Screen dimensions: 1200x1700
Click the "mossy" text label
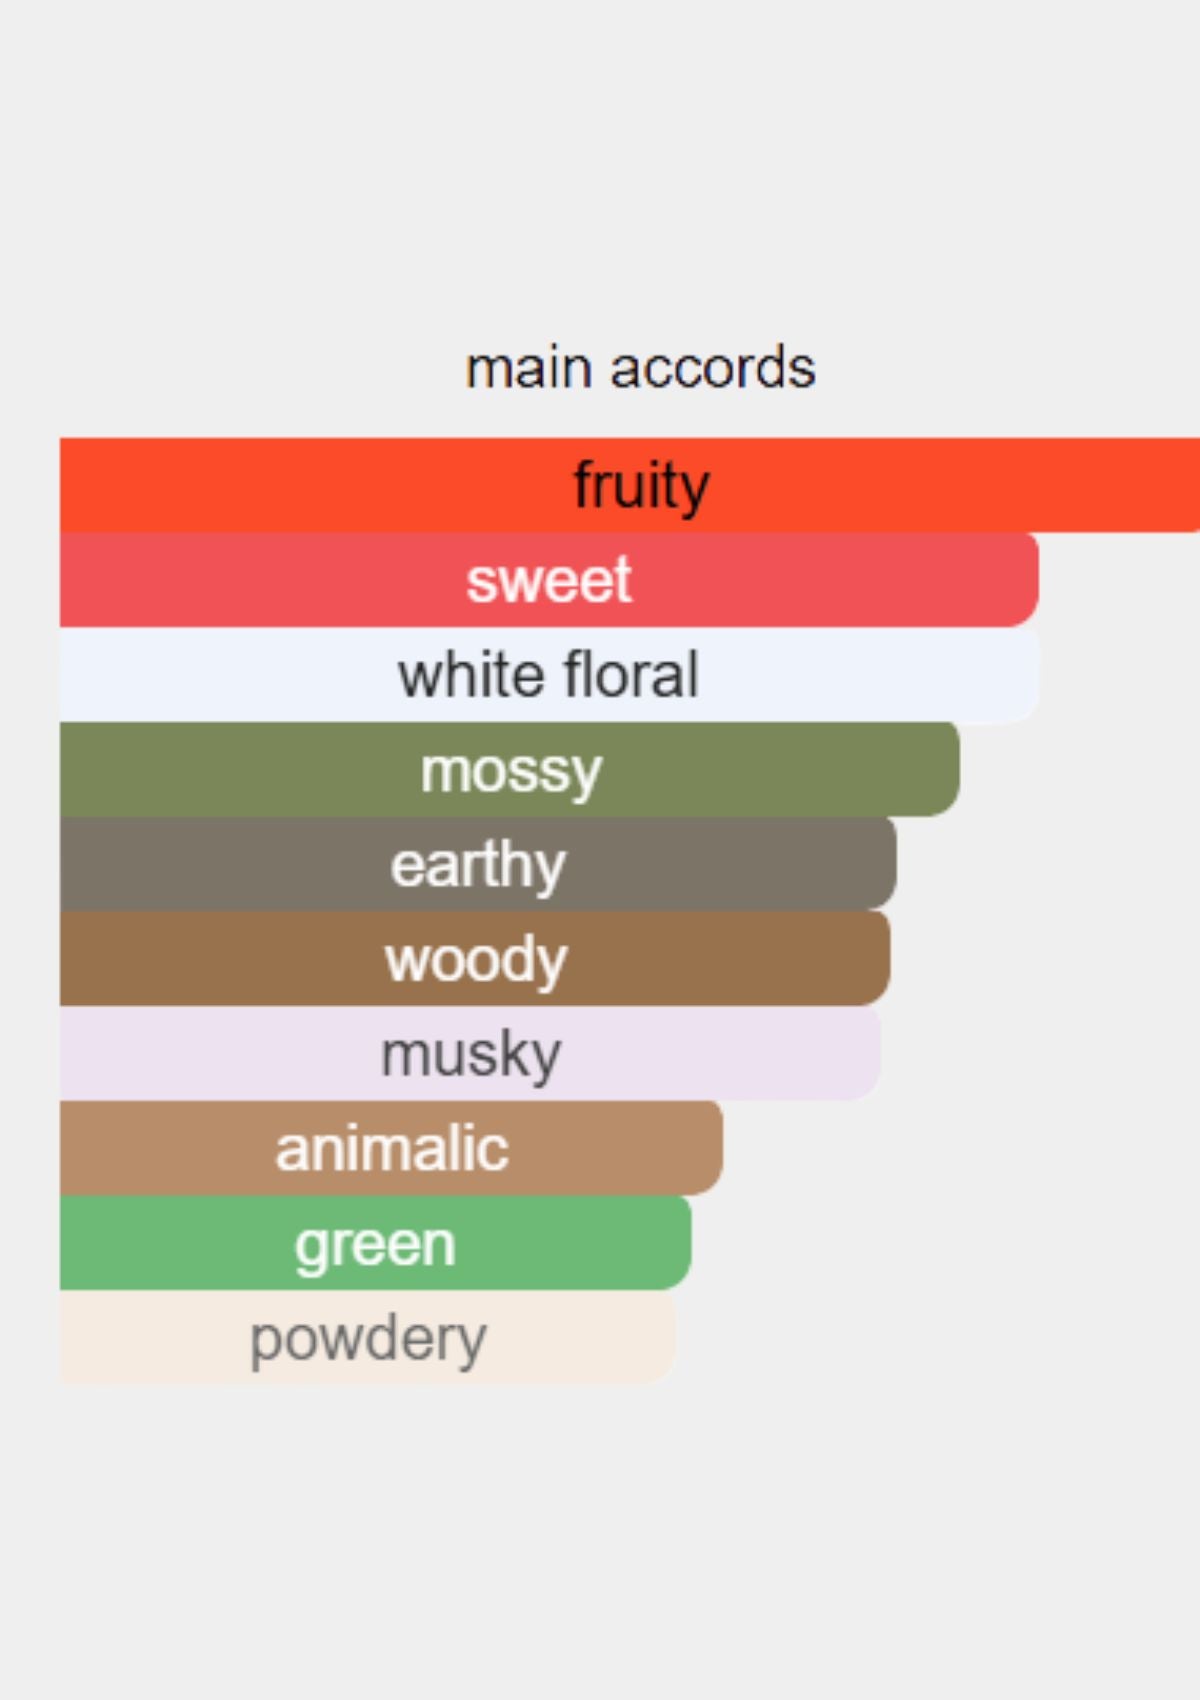click(x=511, y=770)
